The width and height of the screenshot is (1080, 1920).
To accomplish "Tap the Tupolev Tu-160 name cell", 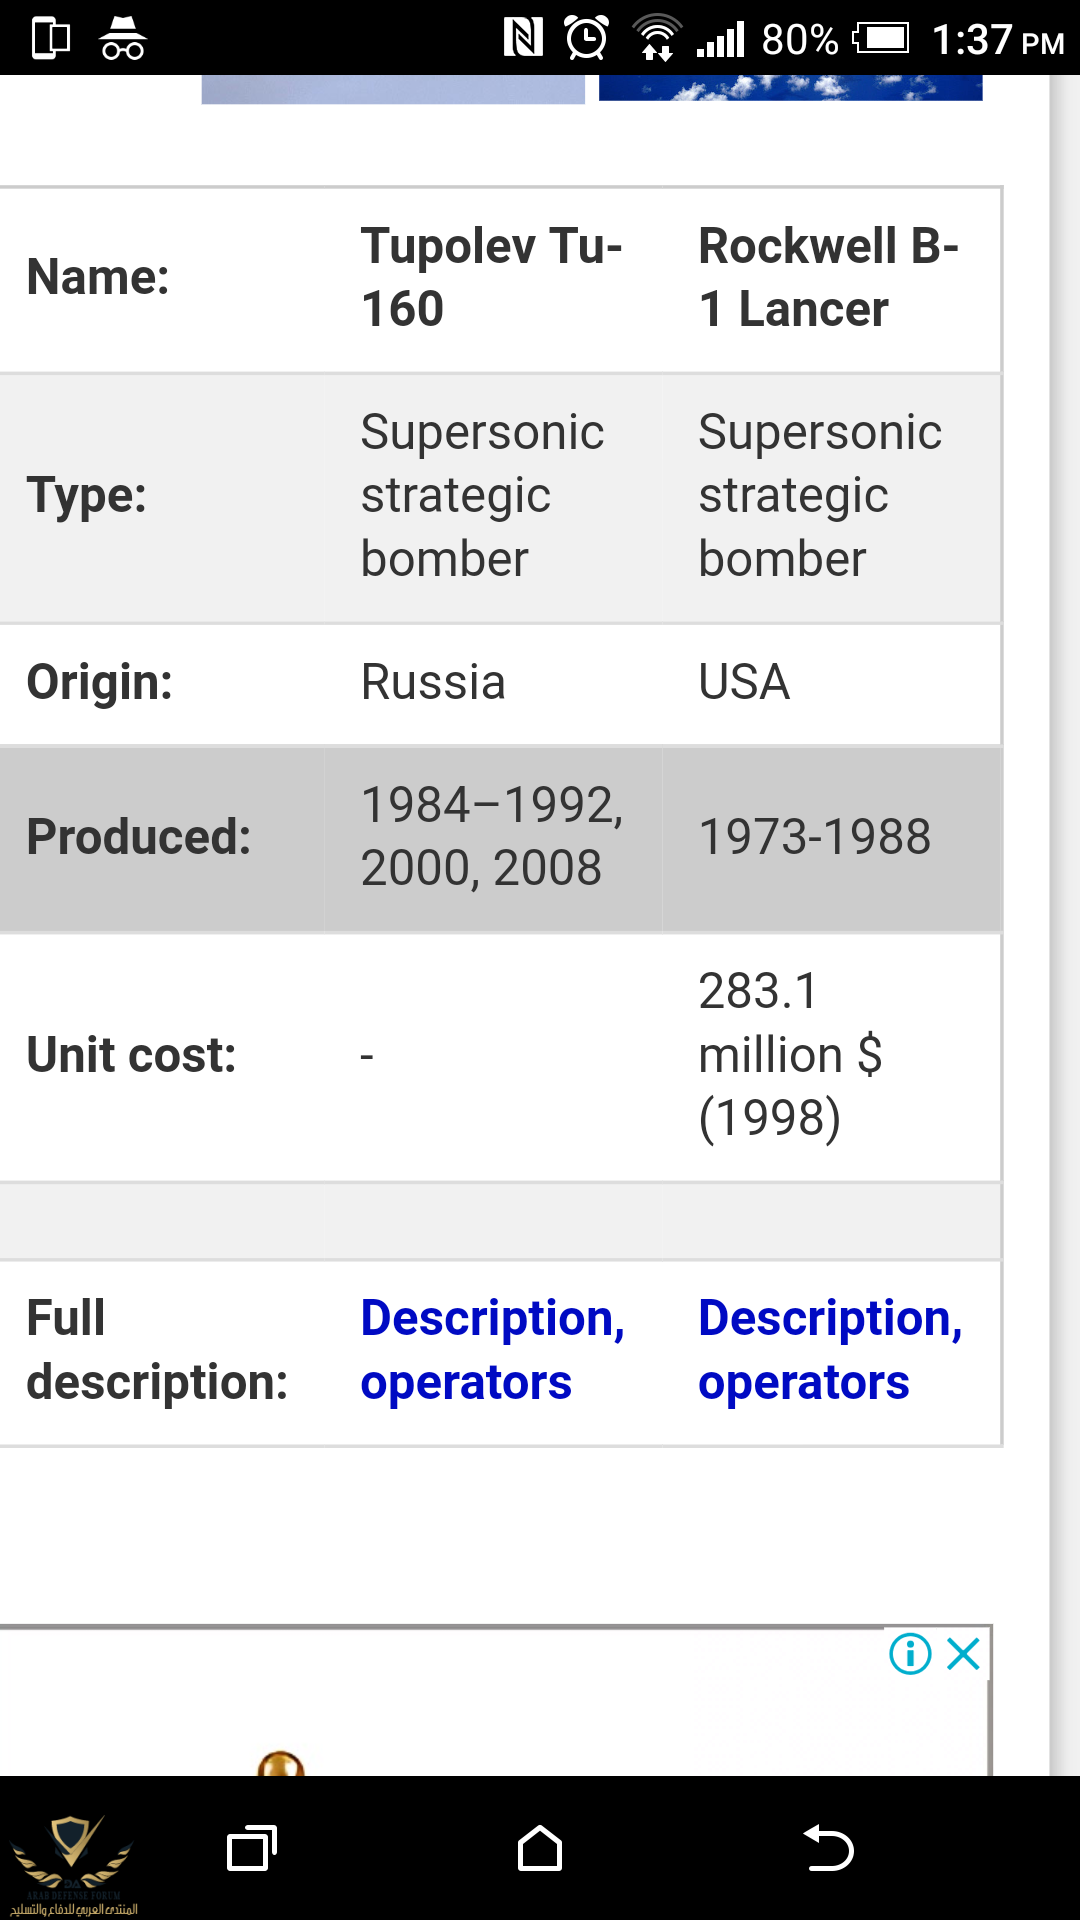I will coord(492,277).
